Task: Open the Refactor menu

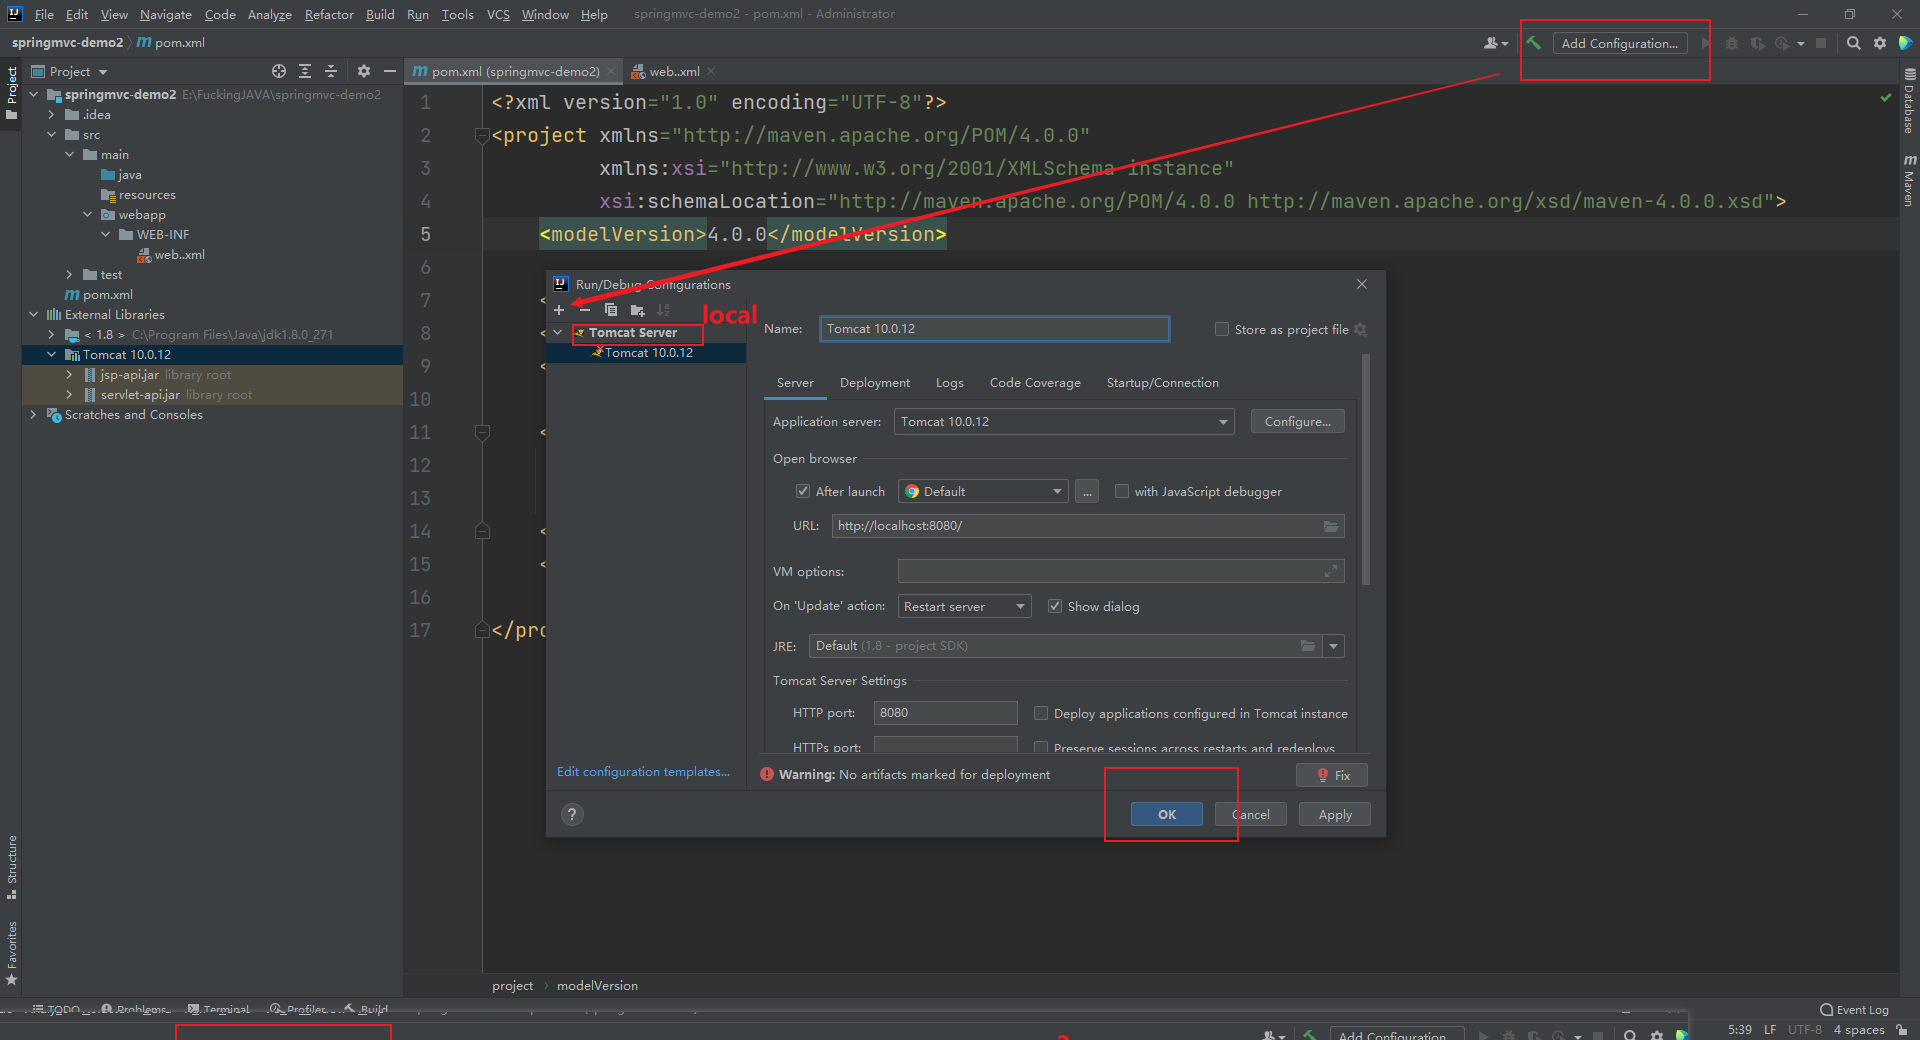Action: point(329,14)
